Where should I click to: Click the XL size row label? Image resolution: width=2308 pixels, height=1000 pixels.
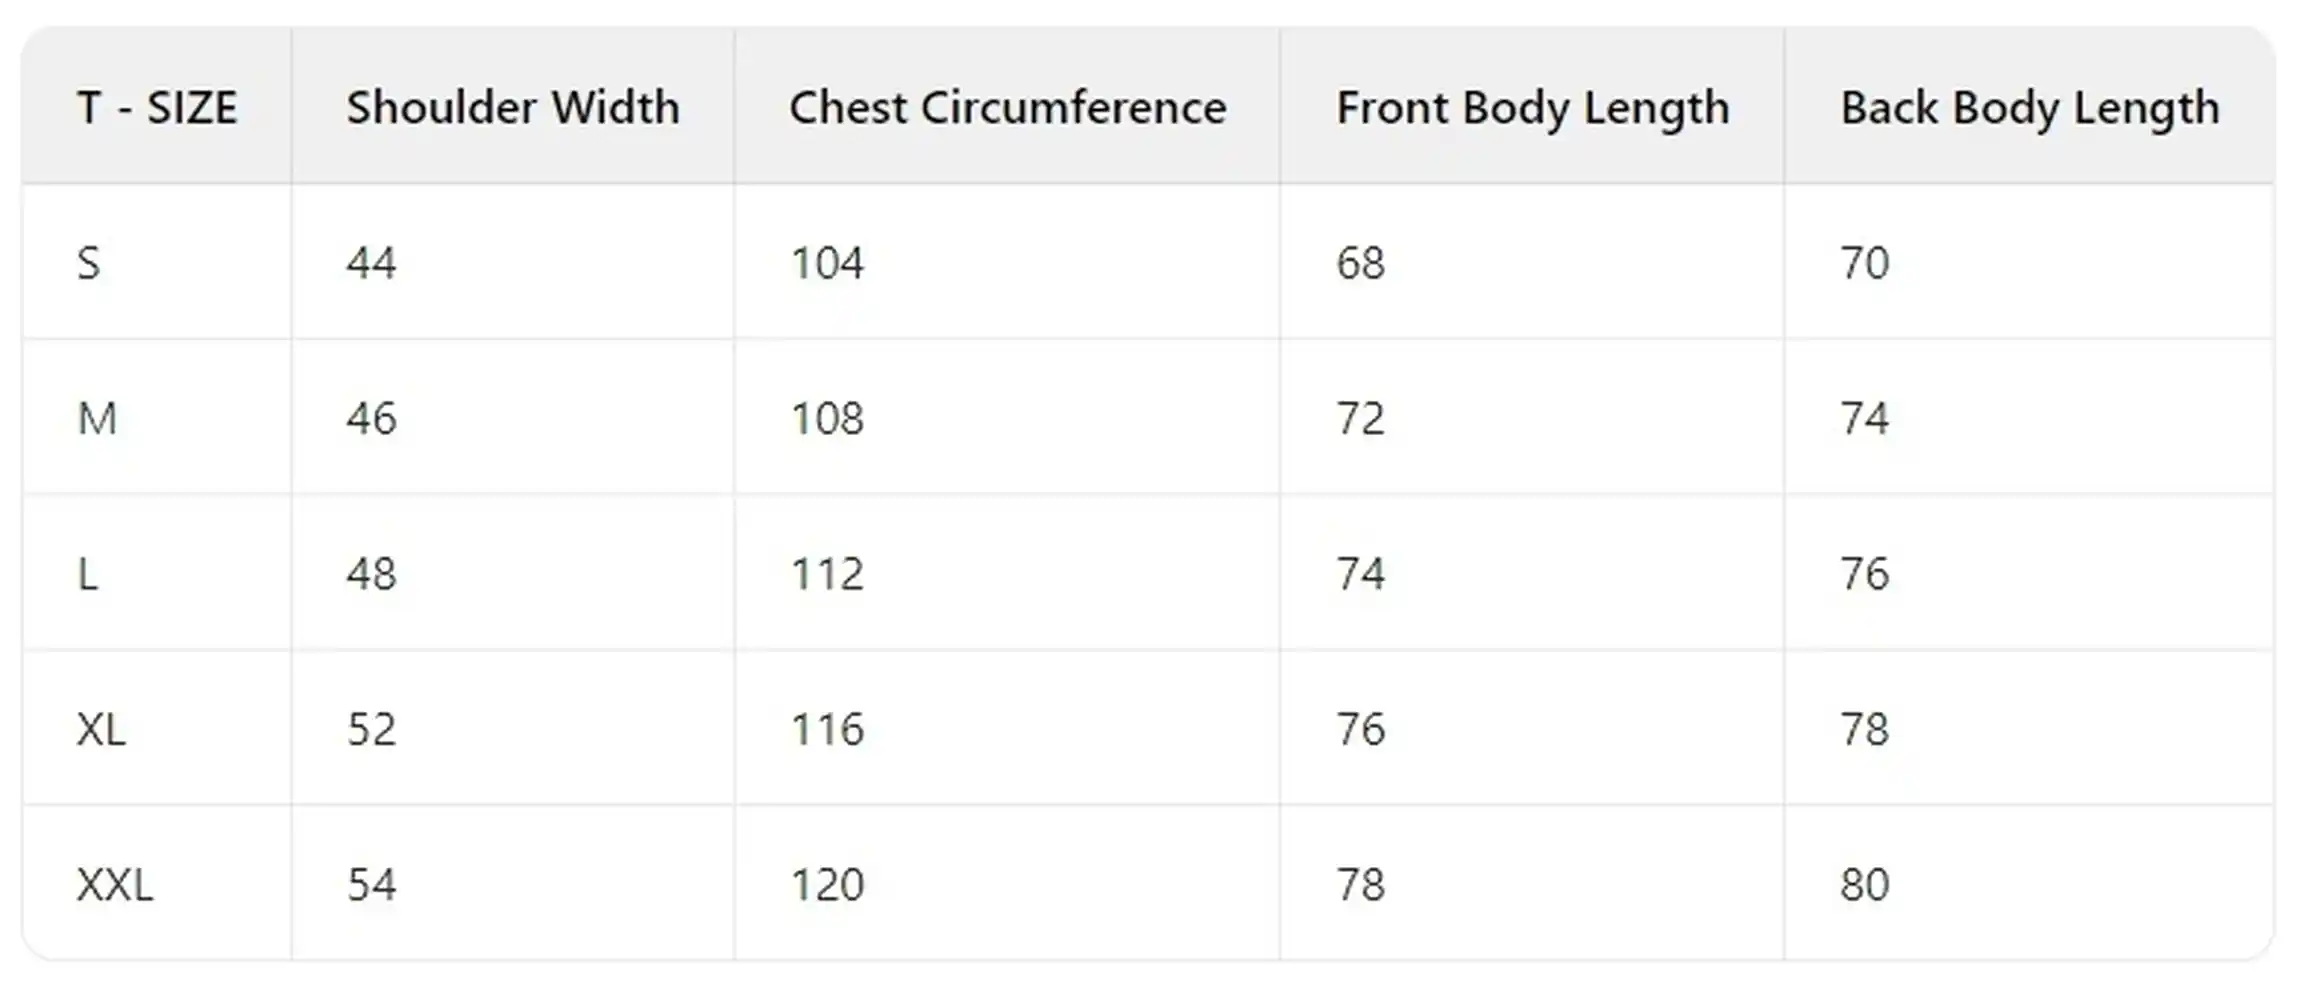(x=101, y=729)
